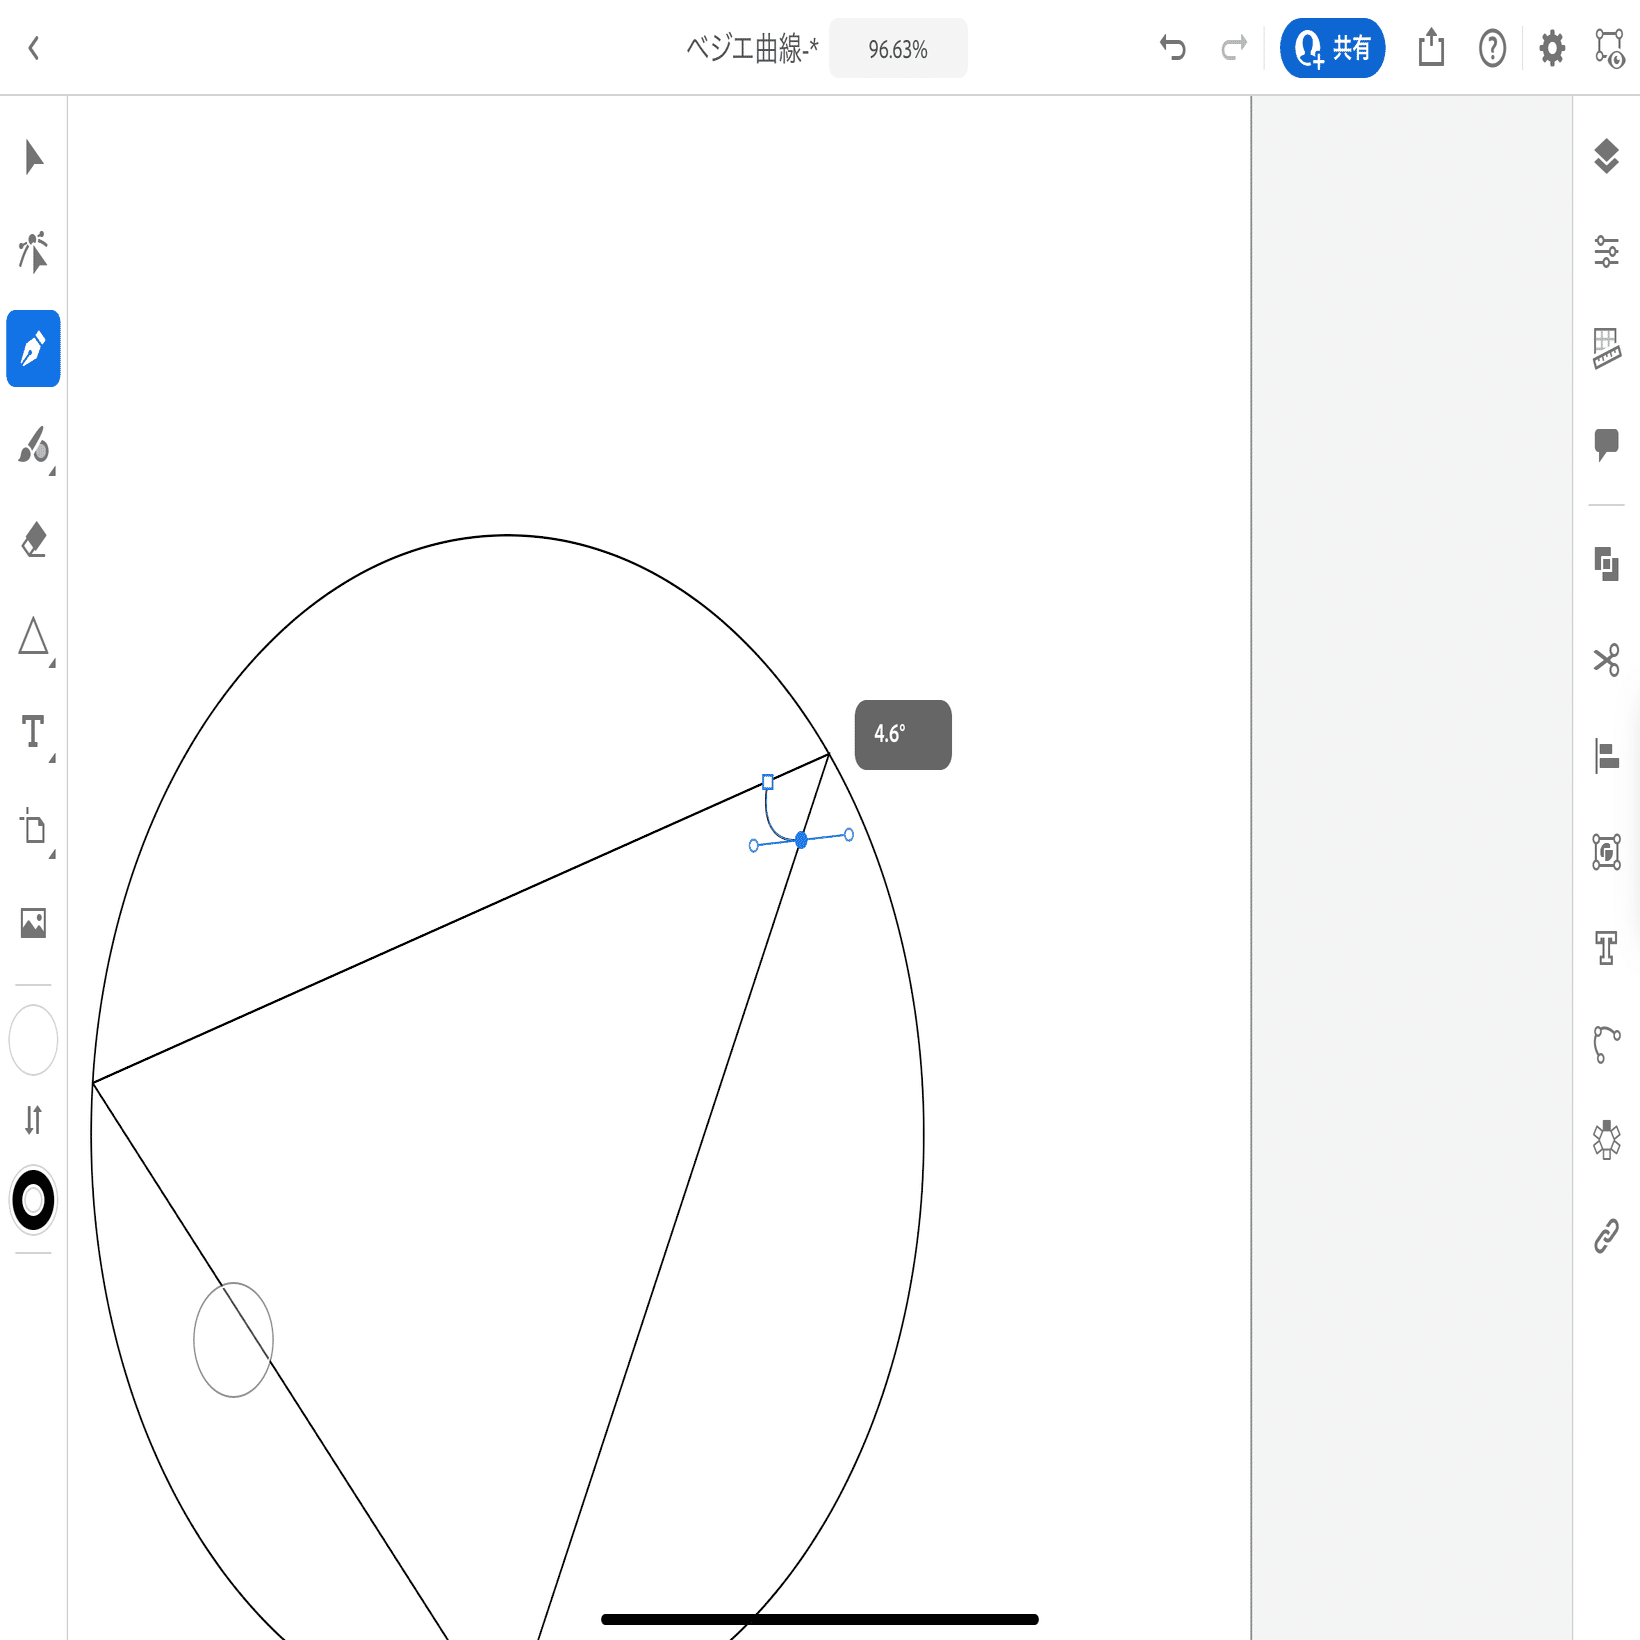Open the black stroke color swatch
The height and width of the screenshot is (1640, 1640).
(x=33, y=1200)
